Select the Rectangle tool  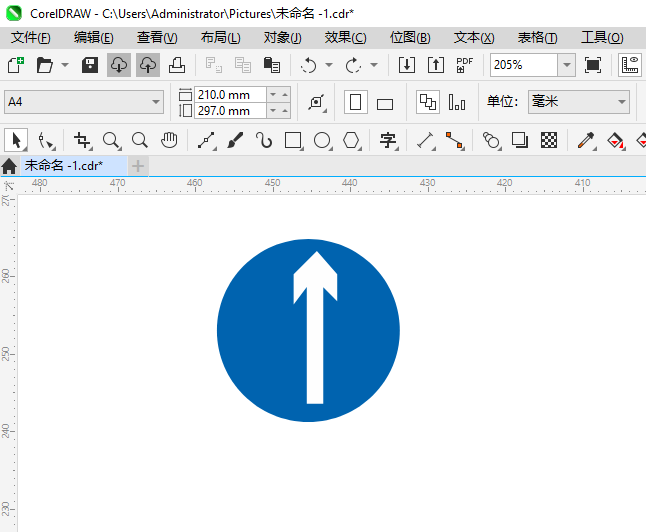point(293,141)
